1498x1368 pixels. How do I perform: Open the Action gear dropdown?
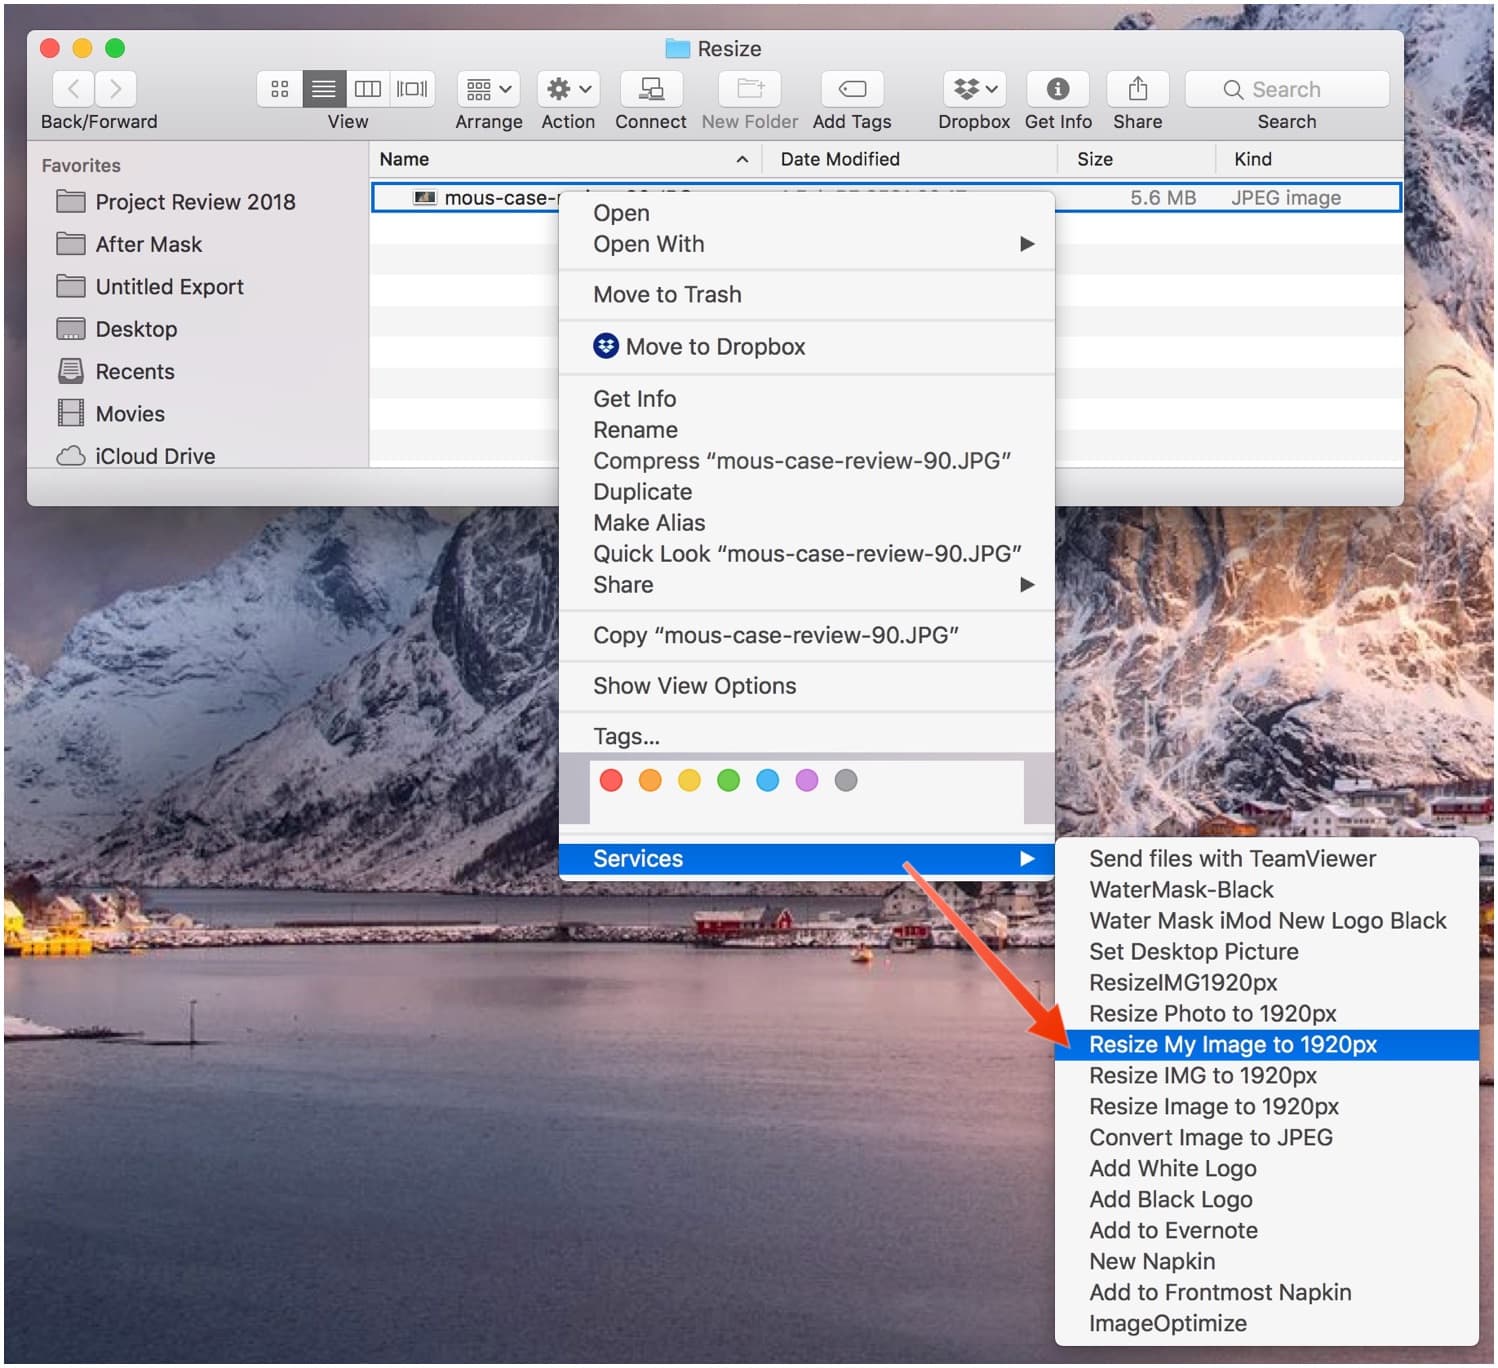[x=566, y=89]
